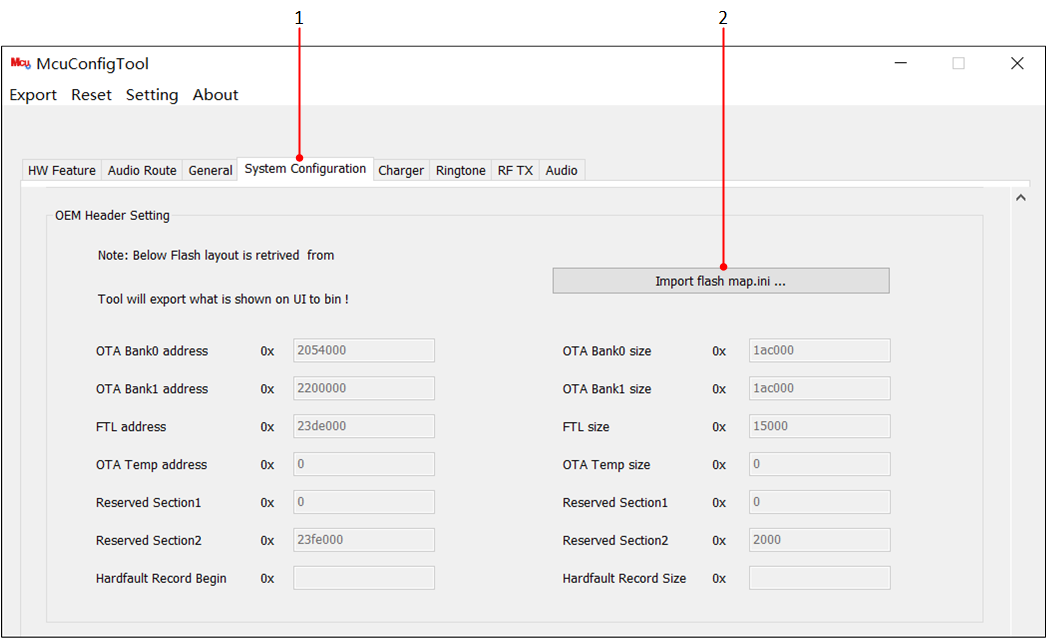Click the Import flash map.ini button
Image resolution: width=1047 pixels, height=638 pixels.
click(x=720, y=281)
